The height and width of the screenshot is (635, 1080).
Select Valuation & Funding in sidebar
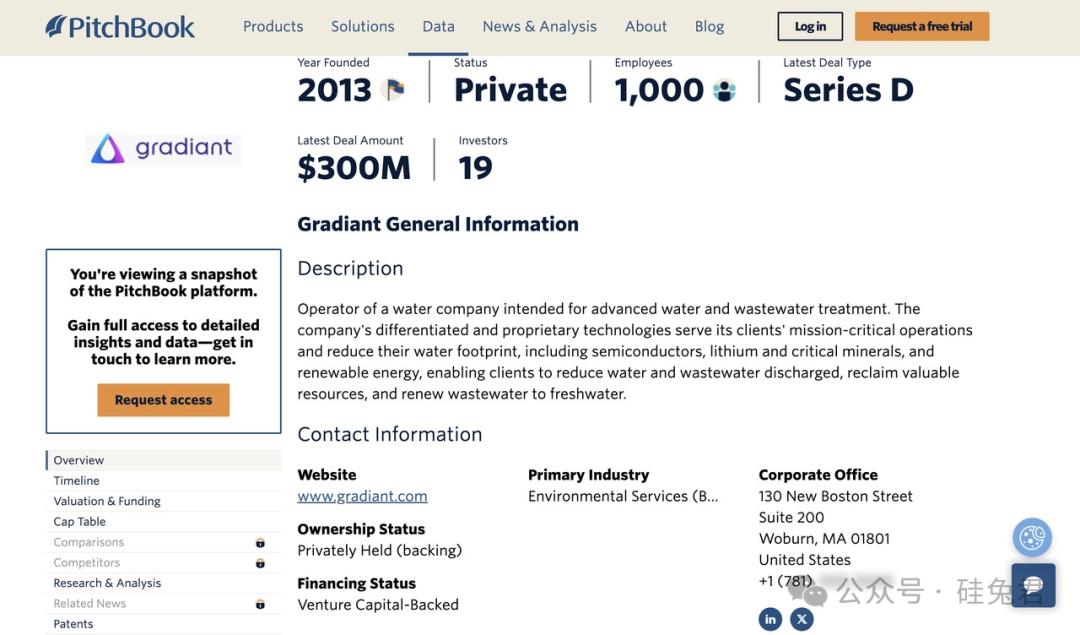107,501
